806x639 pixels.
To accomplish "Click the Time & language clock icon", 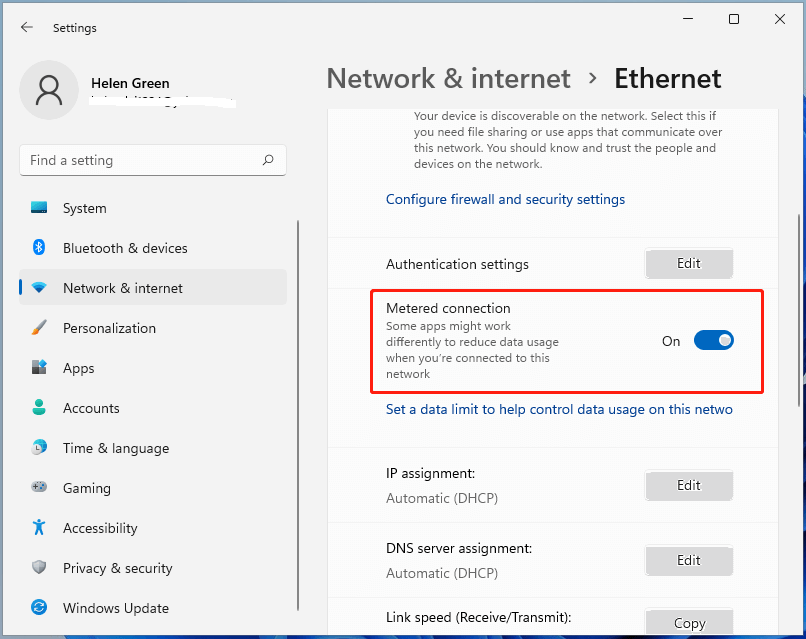I will point(39,447).
